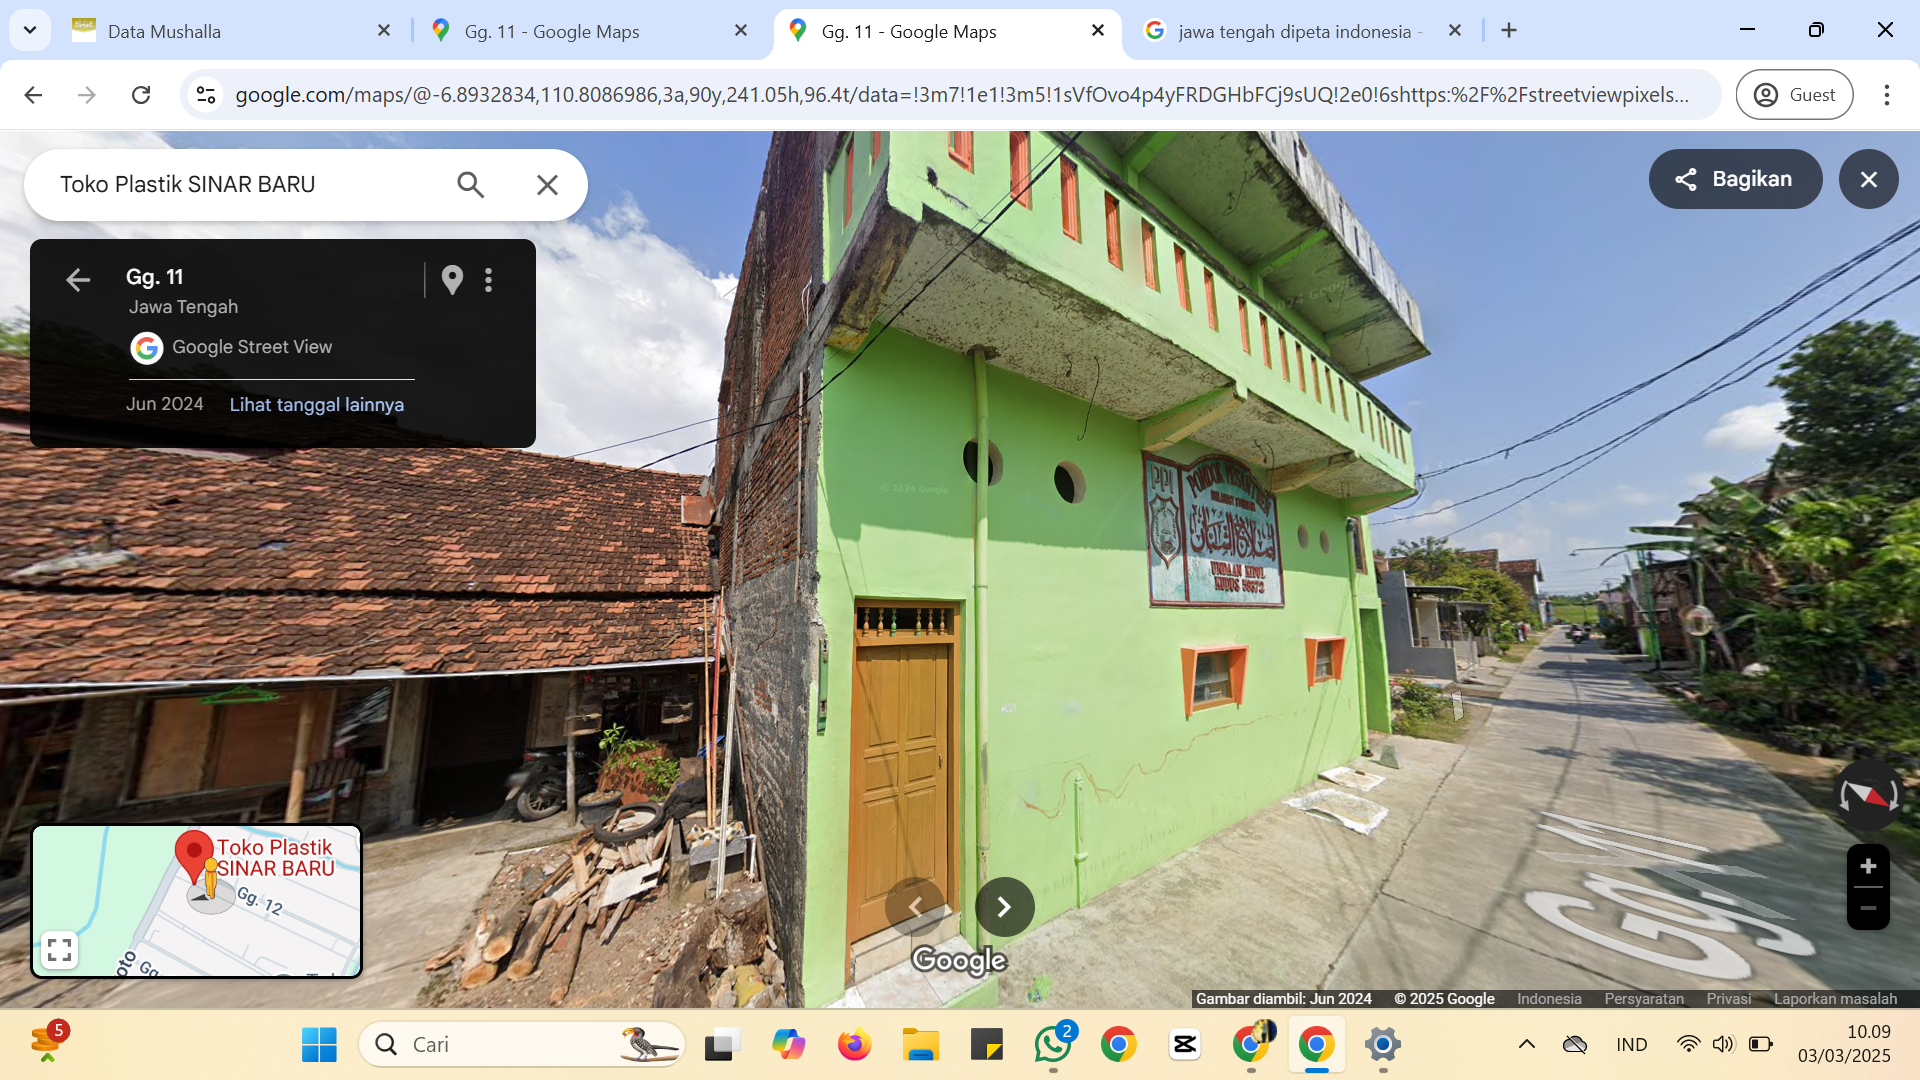Share this view with Bagikan button
The height and width of the screenshot is (1080, 1920).
point(1735,179)
